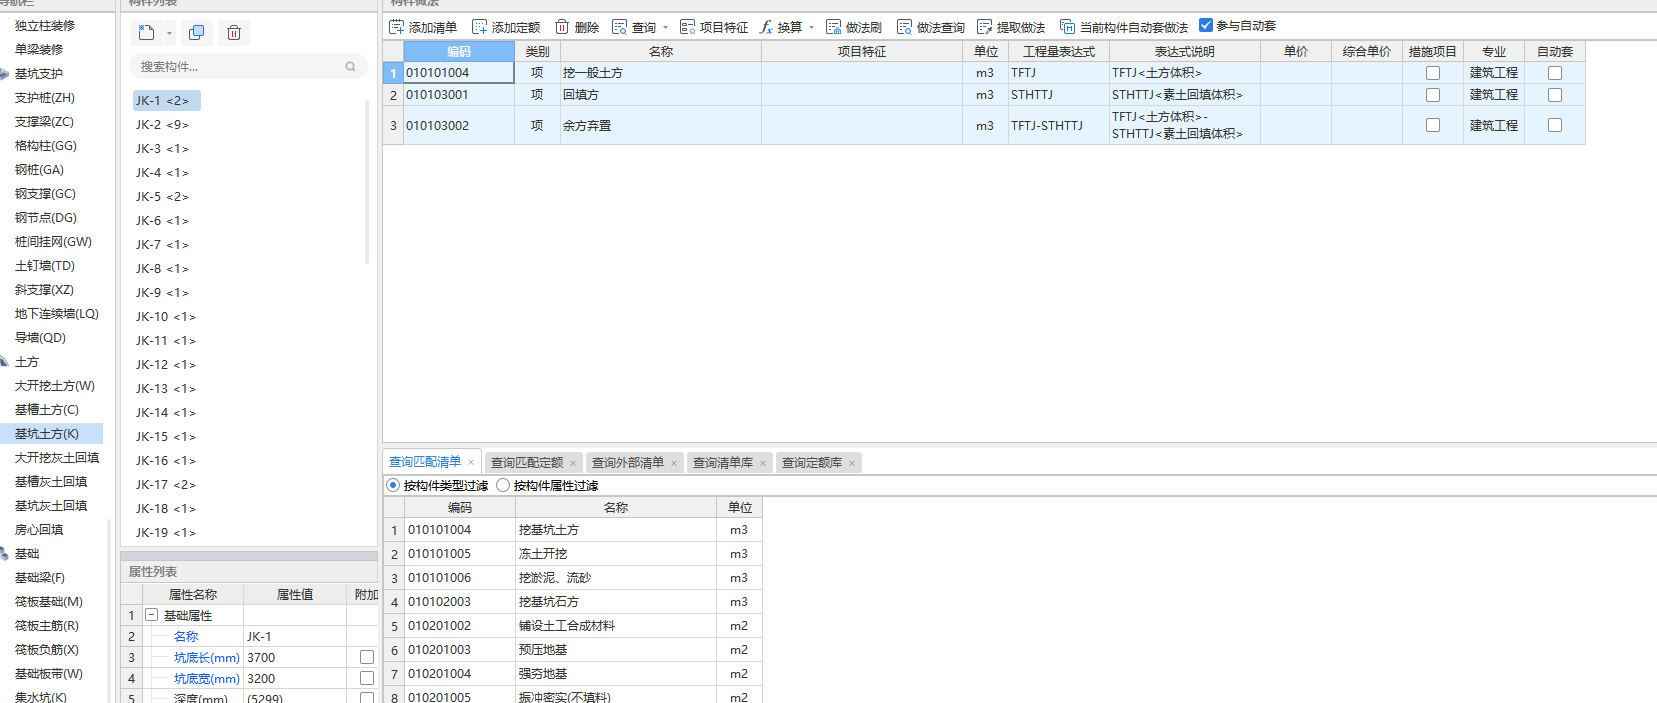Collapse the 基础属性 group
1657x703 pixels.
(x=152, y=615)
